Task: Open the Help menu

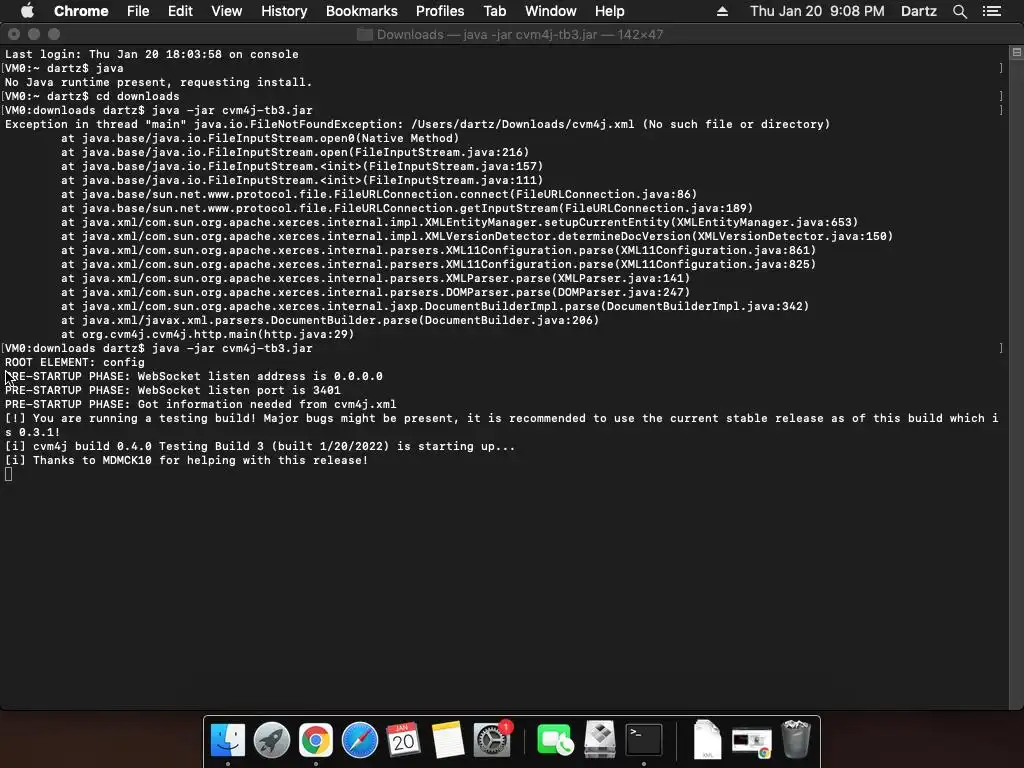Action: click(609, 11)
